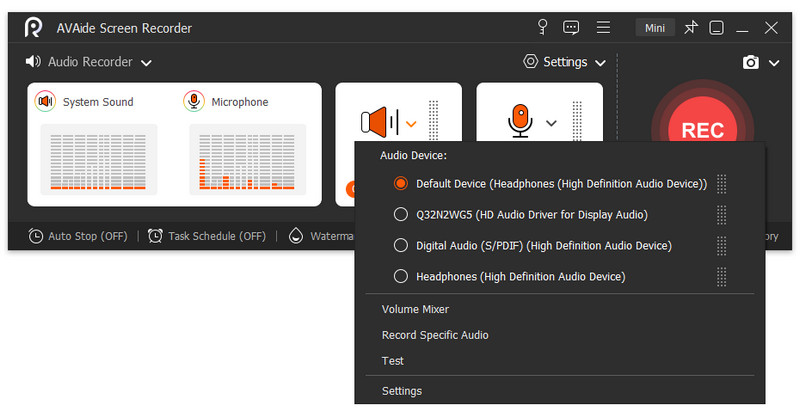
Task: Open the speaker device dropdown arrow
Action: coord(411,124)
